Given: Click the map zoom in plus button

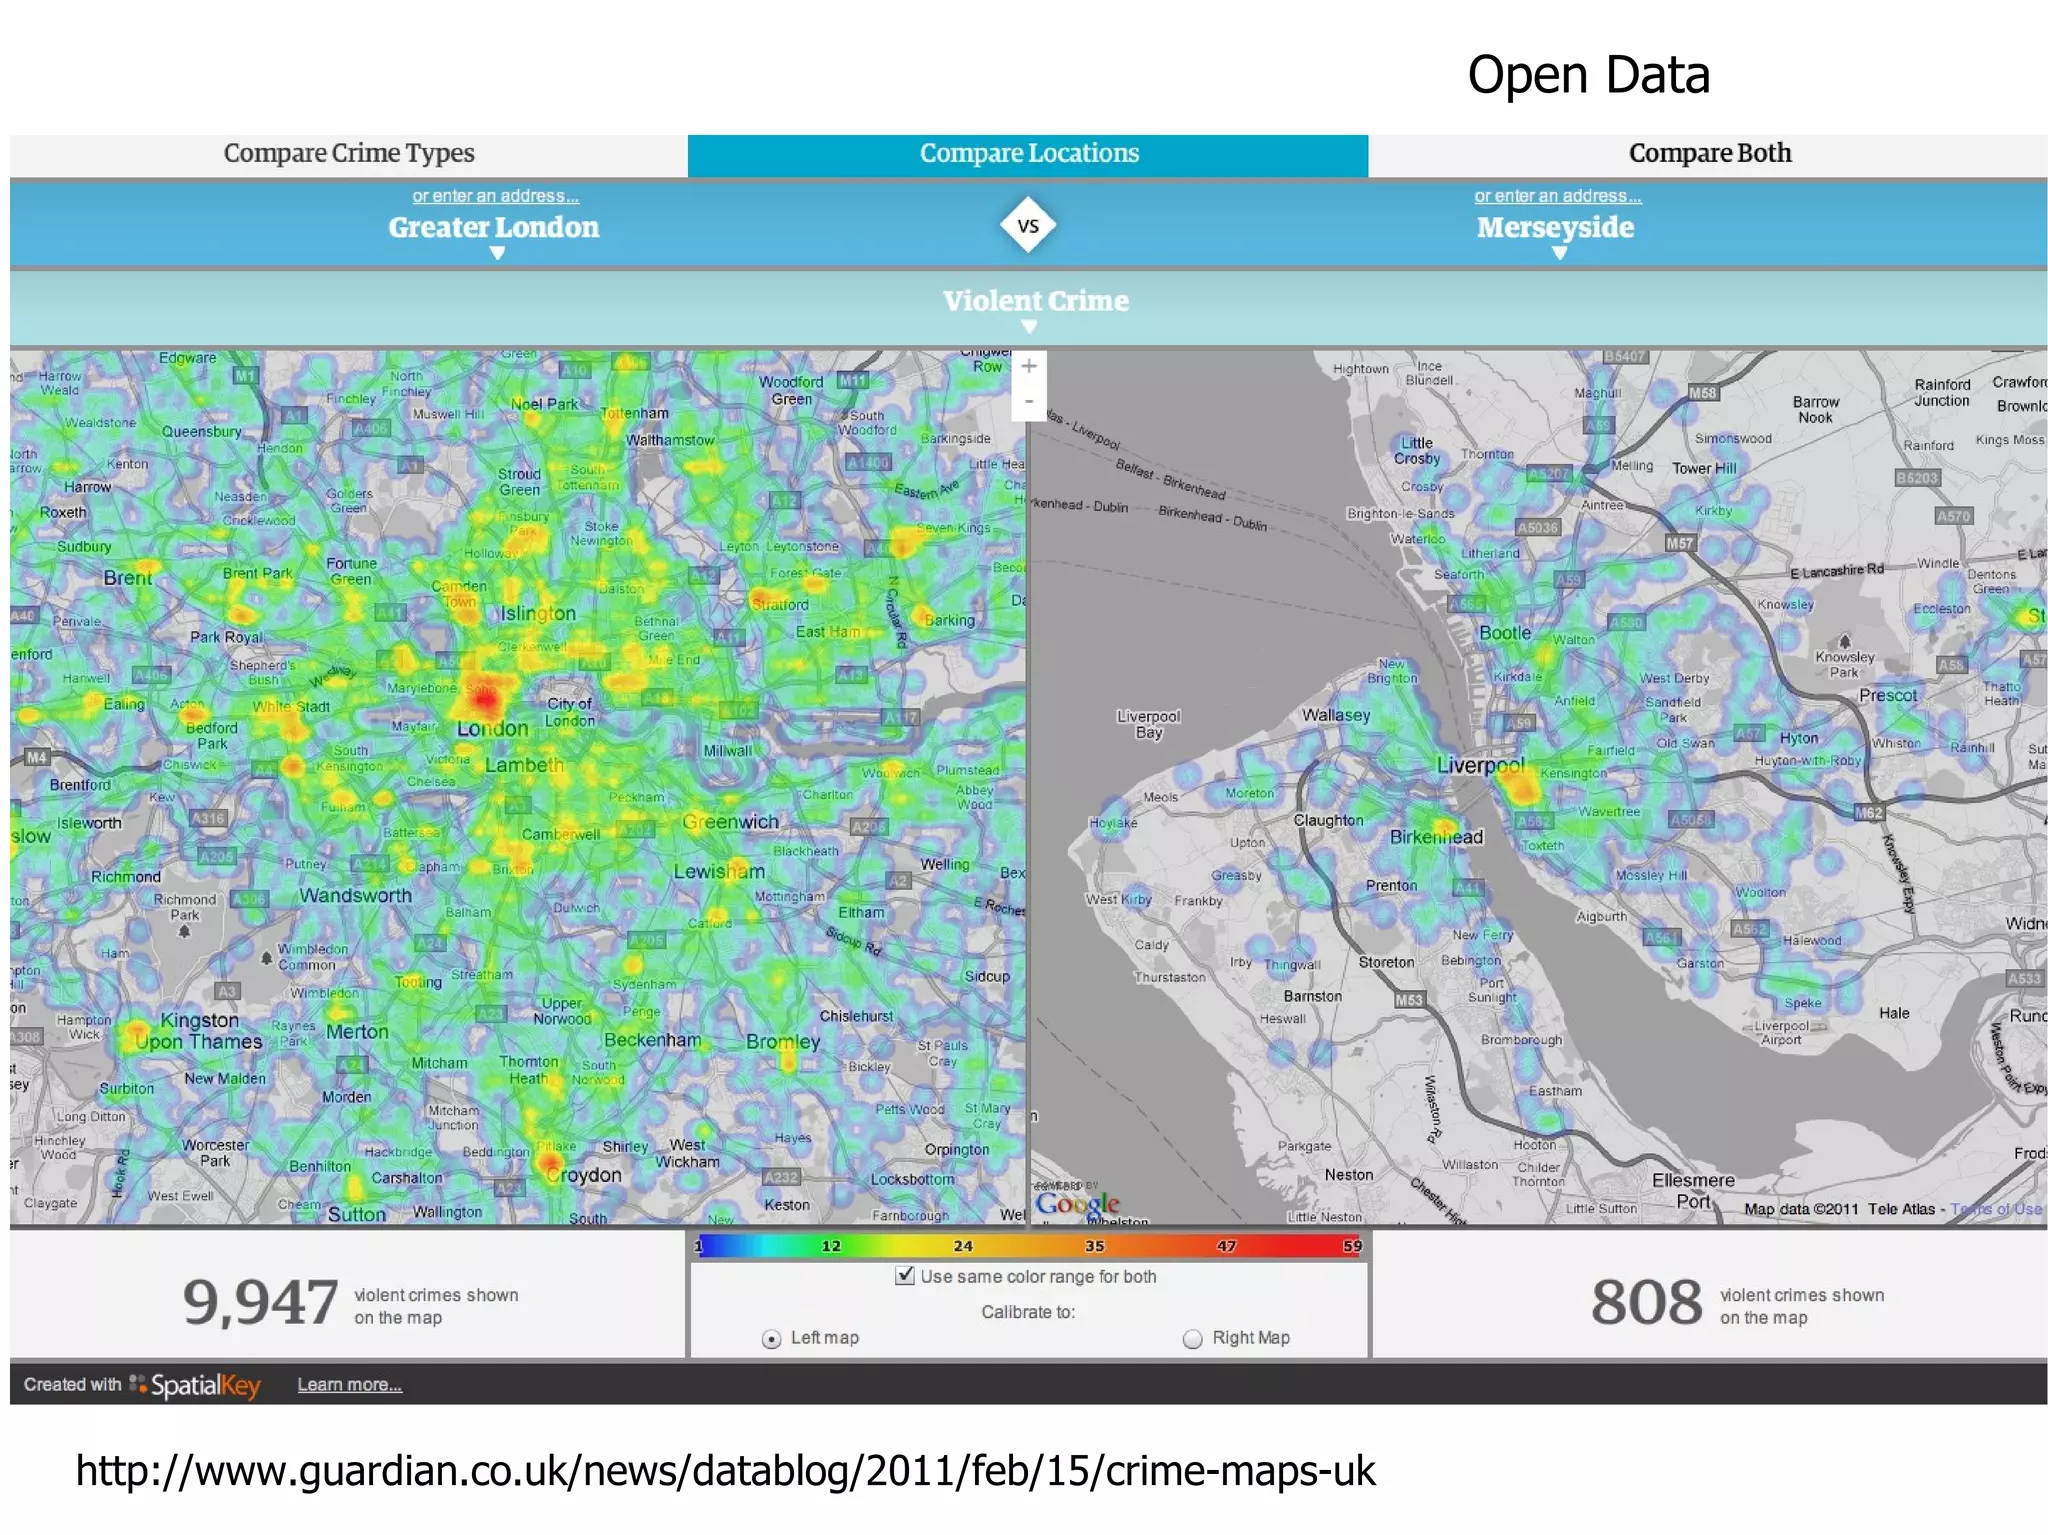Looking at the screenshot, I should [1029, 367].
